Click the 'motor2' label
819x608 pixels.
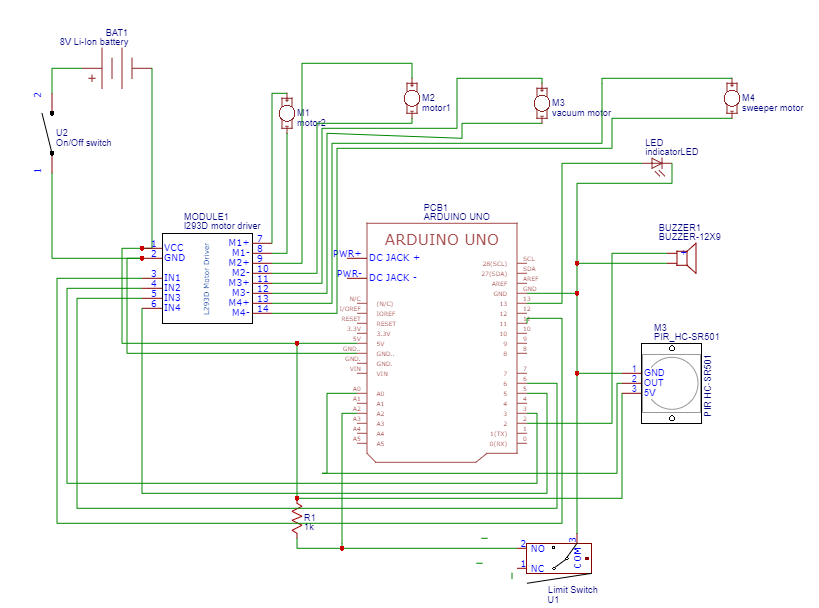[x=311, y=123]
